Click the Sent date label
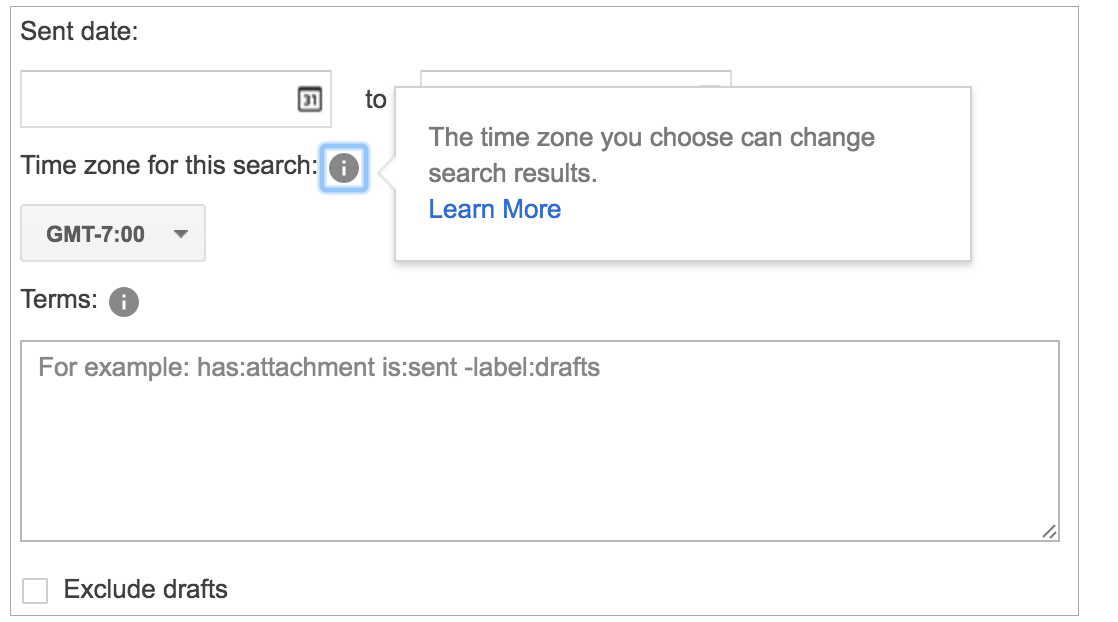1118x622 pixels. (79, 31)
